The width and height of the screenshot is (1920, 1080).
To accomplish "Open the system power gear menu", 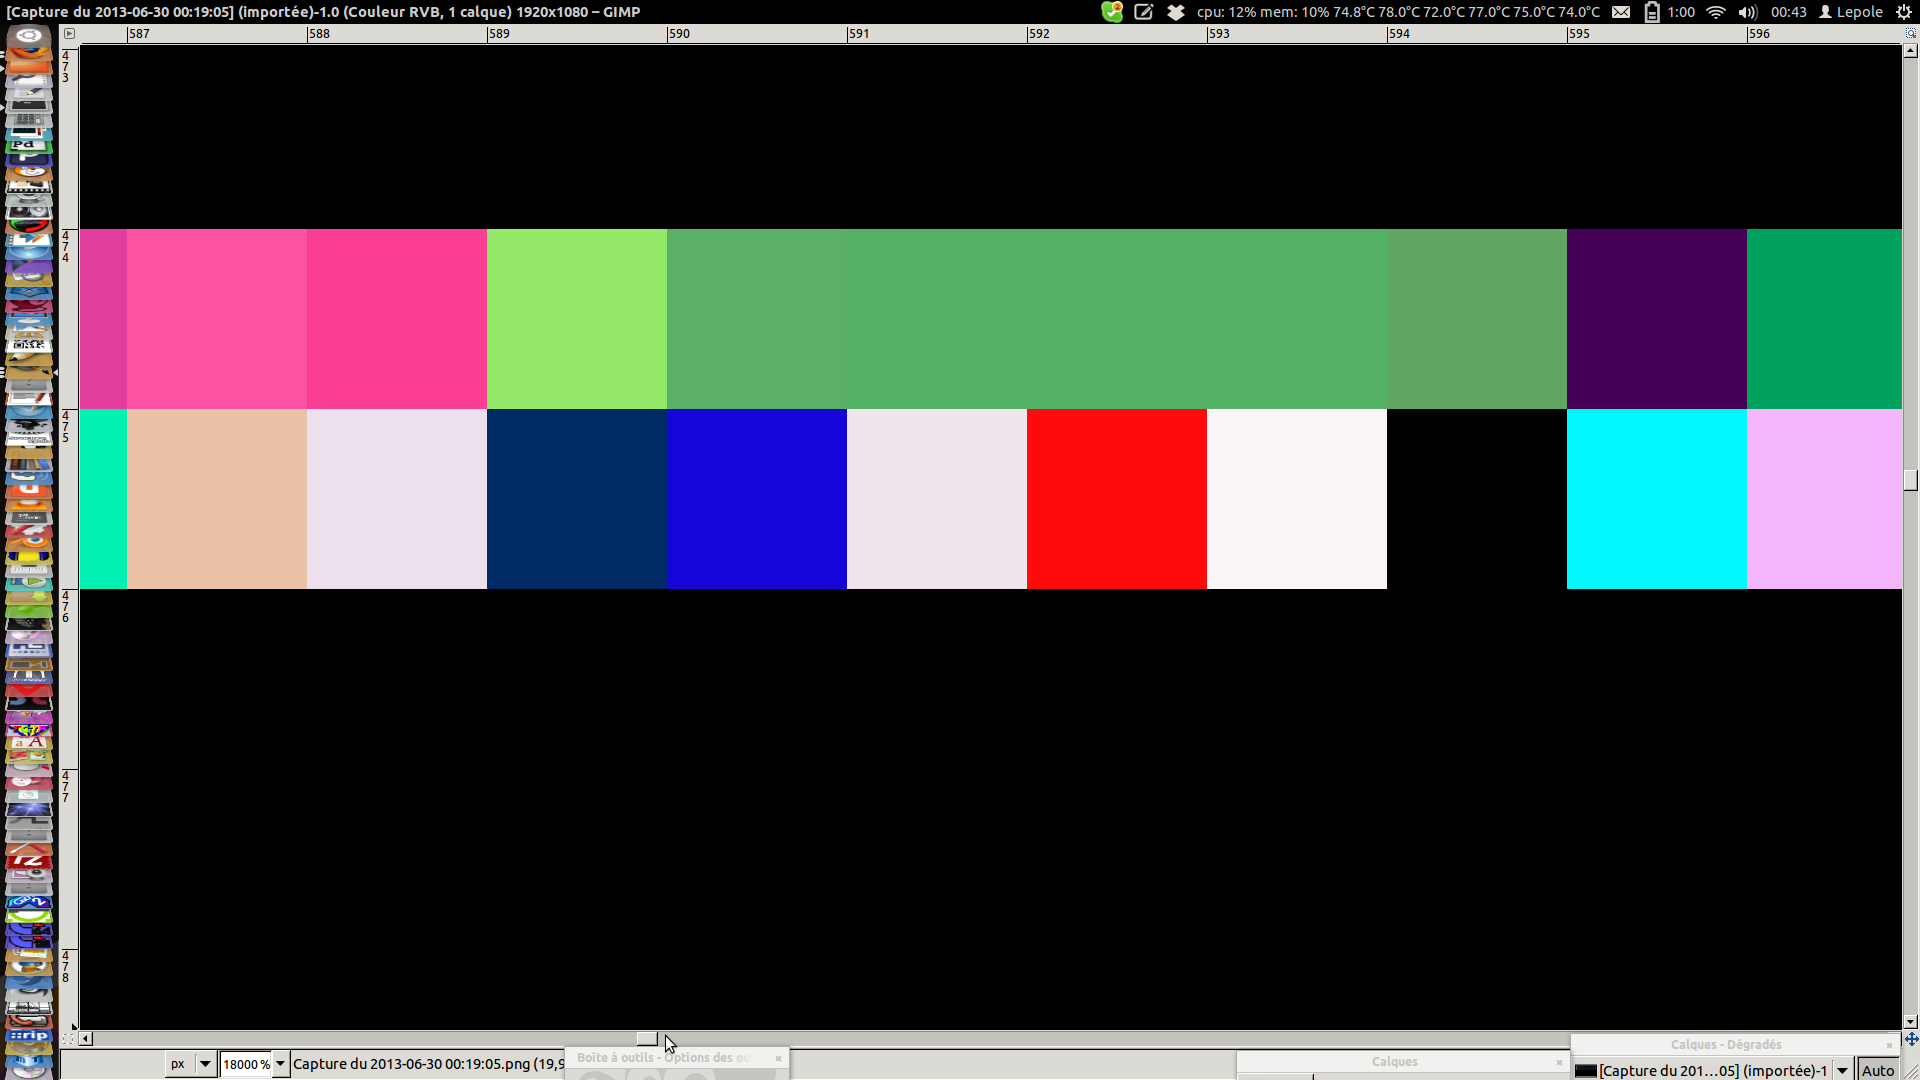I will point(1904,12).
